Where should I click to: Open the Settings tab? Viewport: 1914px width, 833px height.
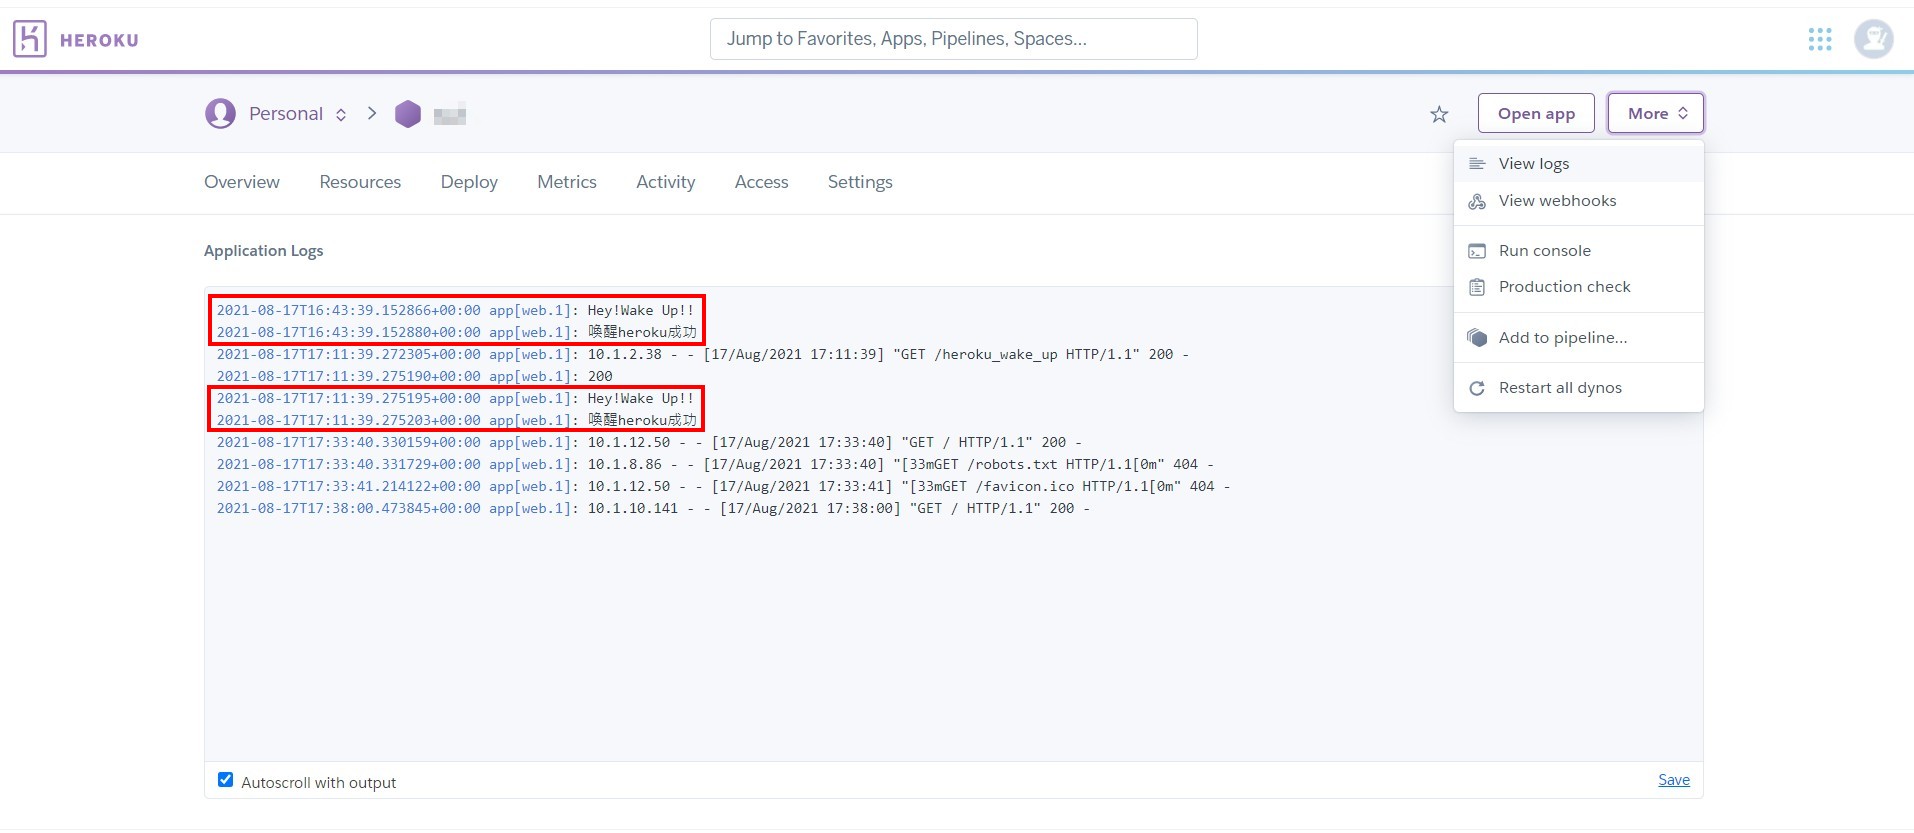[860, 182]
